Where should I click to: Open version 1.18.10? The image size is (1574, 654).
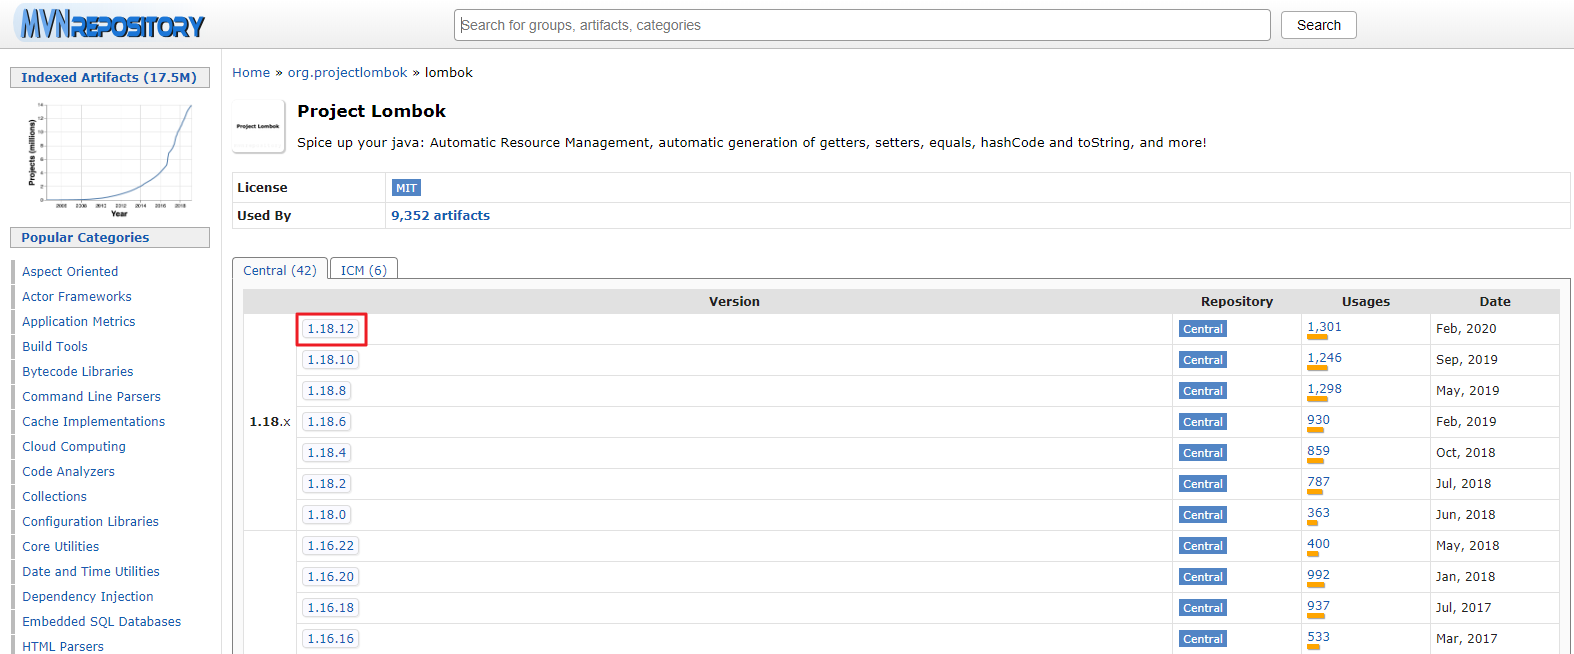point(331,360)
